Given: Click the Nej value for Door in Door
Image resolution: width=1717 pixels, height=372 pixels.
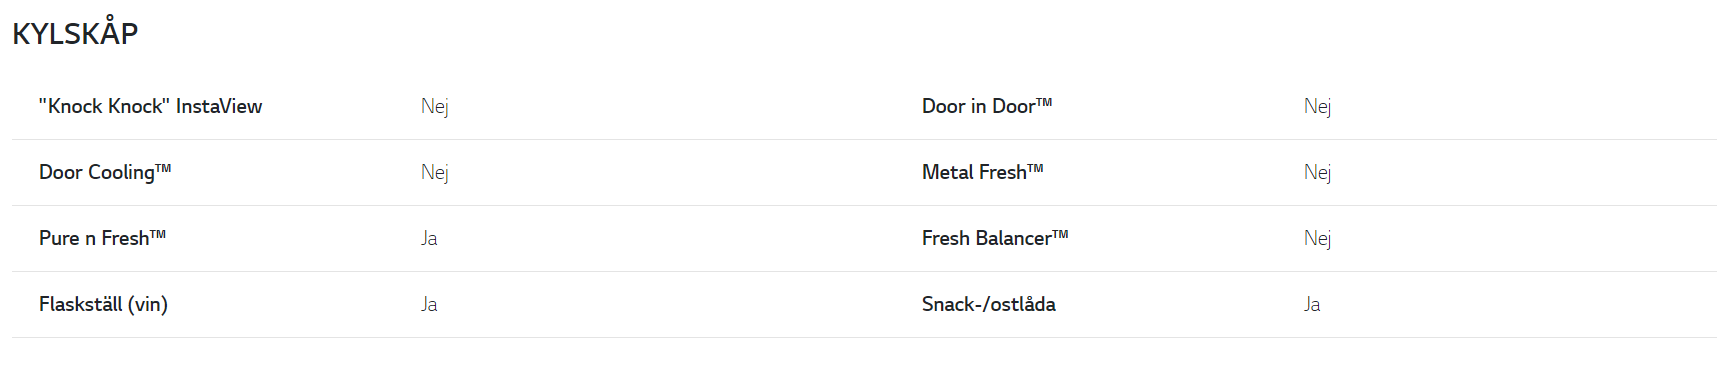Looking at the screenshot, I should [1317, 107].
